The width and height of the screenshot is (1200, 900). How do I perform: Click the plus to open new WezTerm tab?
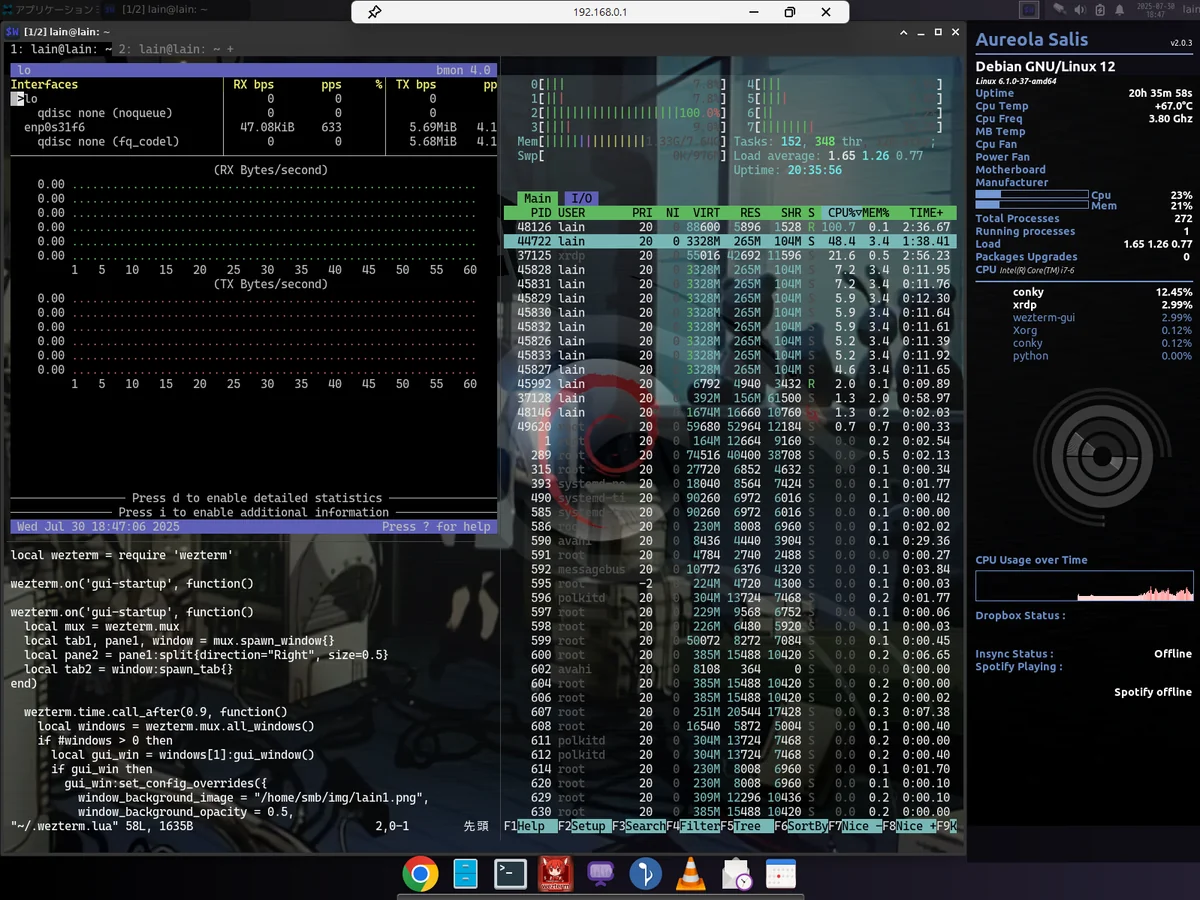click(230, 49)
